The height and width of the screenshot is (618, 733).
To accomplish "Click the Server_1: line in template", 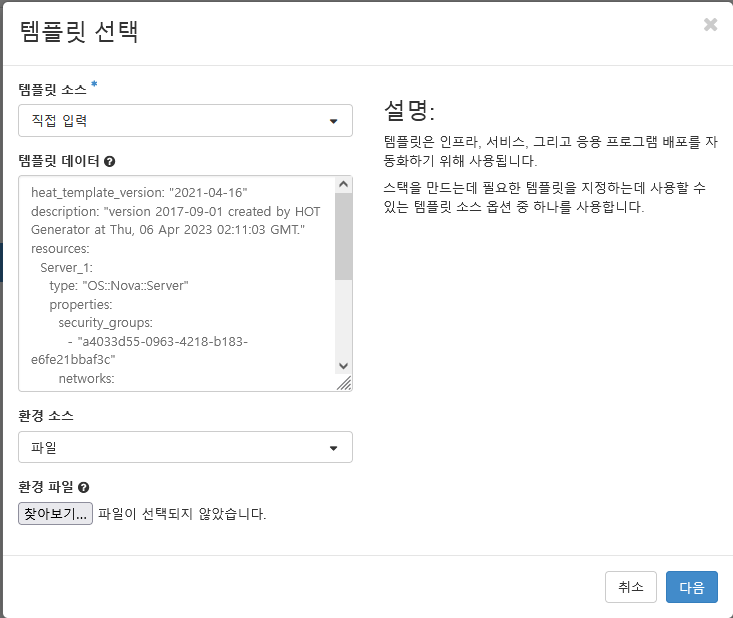I will 66,267.
